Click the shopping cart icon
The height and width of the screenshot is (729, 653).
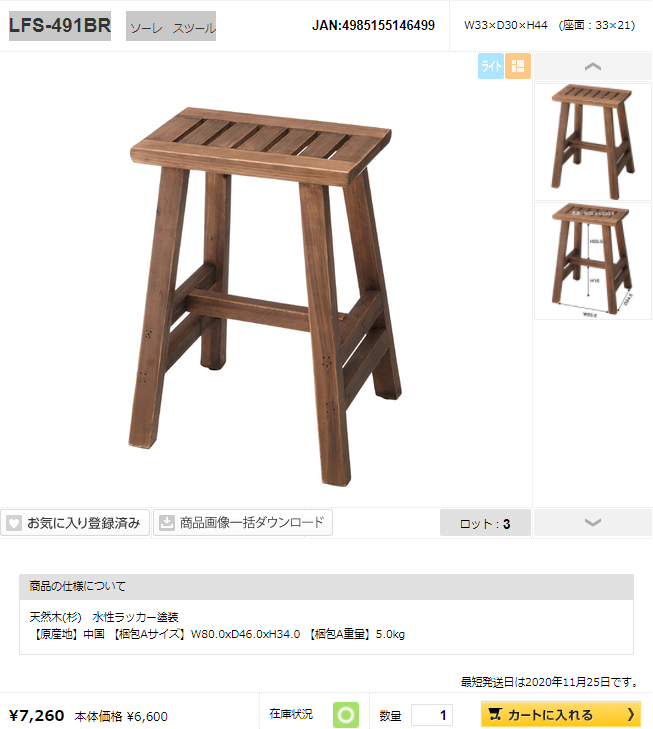tap(495, 714)
